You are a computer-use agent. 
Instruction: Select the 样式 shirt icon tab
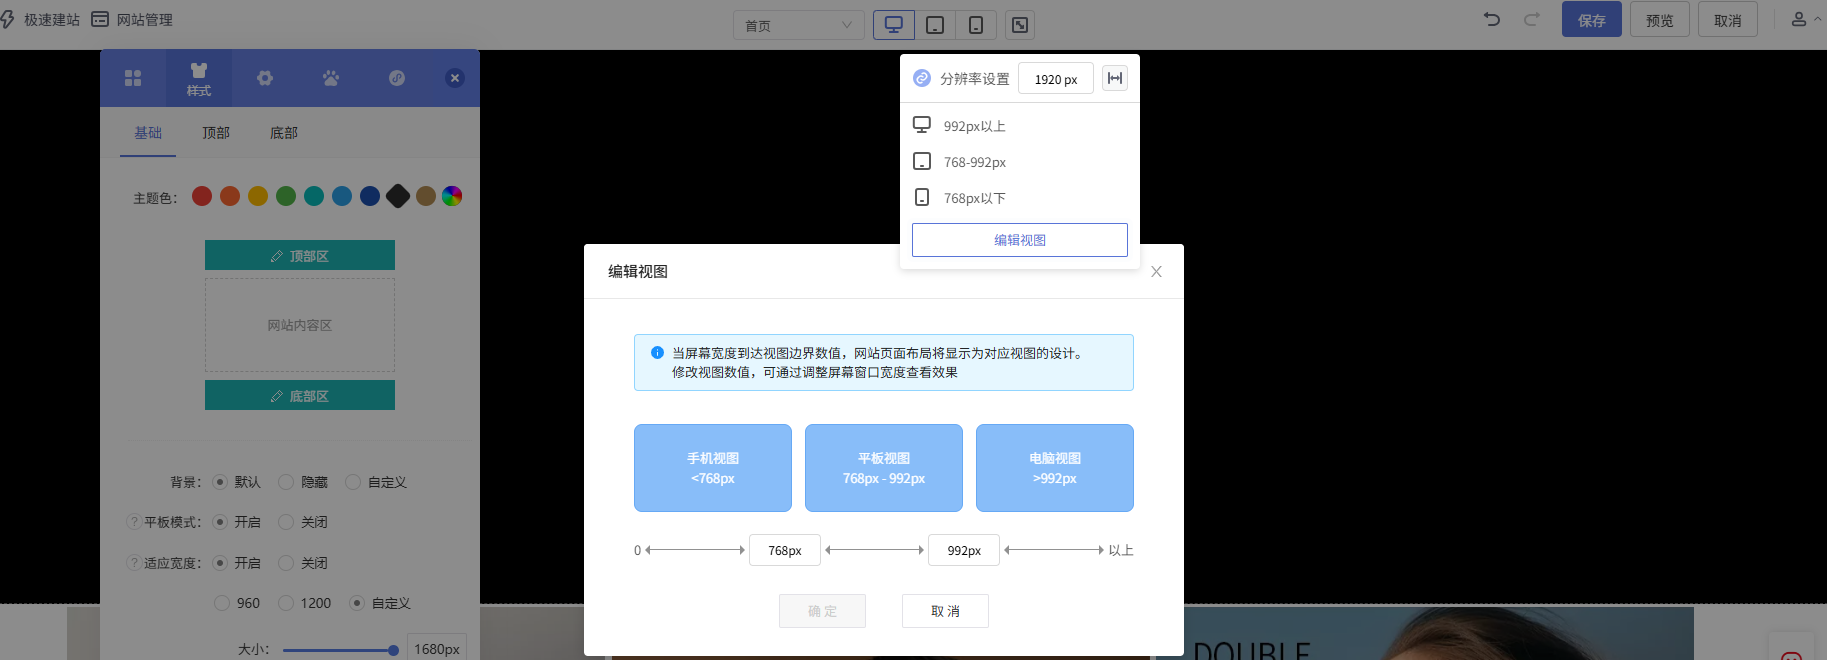pyautogui.click(x=199, y=79)
